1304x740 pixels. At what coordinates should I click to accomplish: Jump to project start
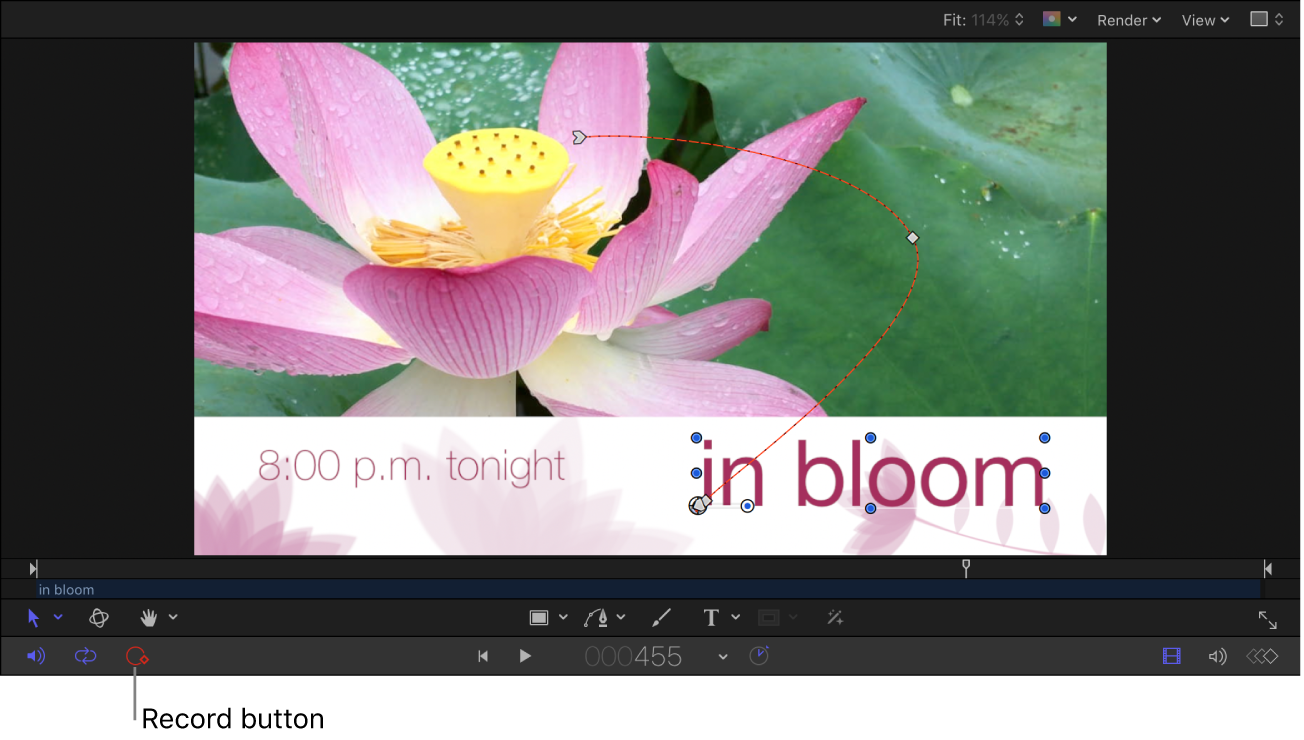(483, 656)
